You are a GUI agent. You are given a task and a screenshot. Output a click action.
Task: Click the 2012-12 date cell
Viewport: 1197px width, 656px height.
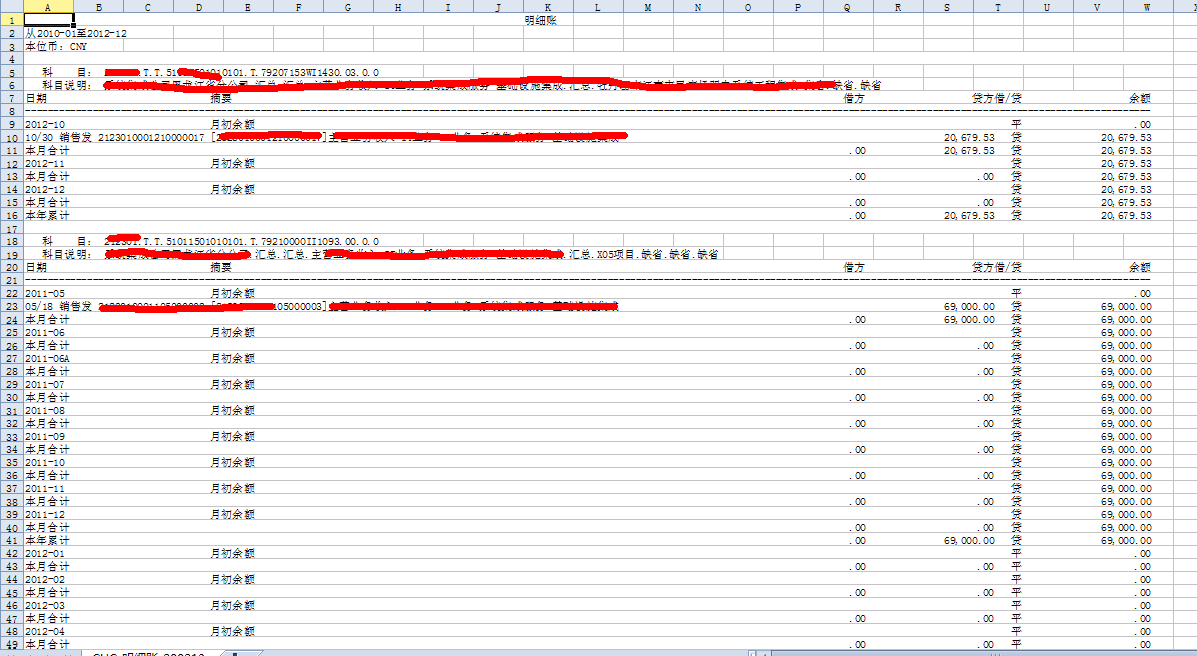coord(45,189)
